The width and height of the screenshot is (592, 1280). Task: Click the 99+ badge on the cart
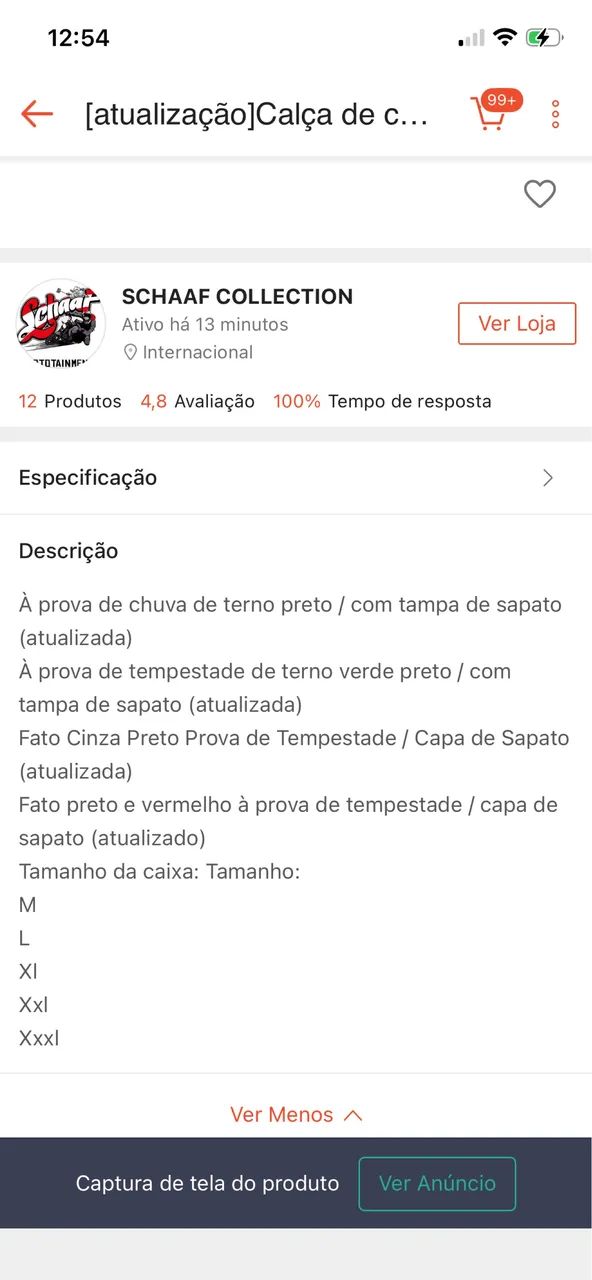point(501,99)
